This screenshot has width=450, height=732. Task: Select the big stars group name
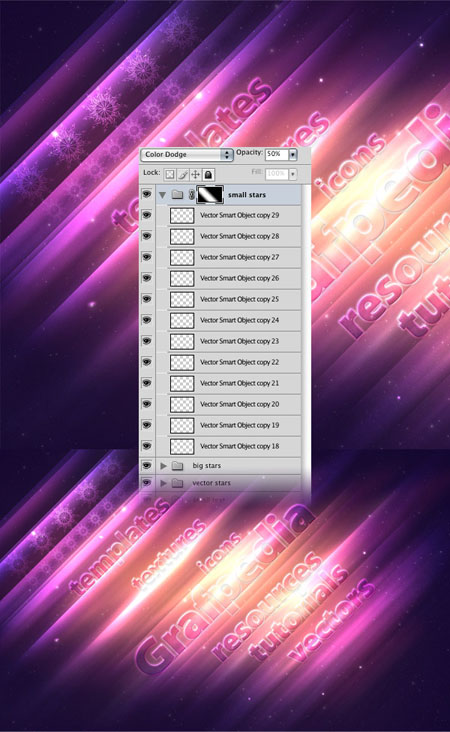point(207,466)
